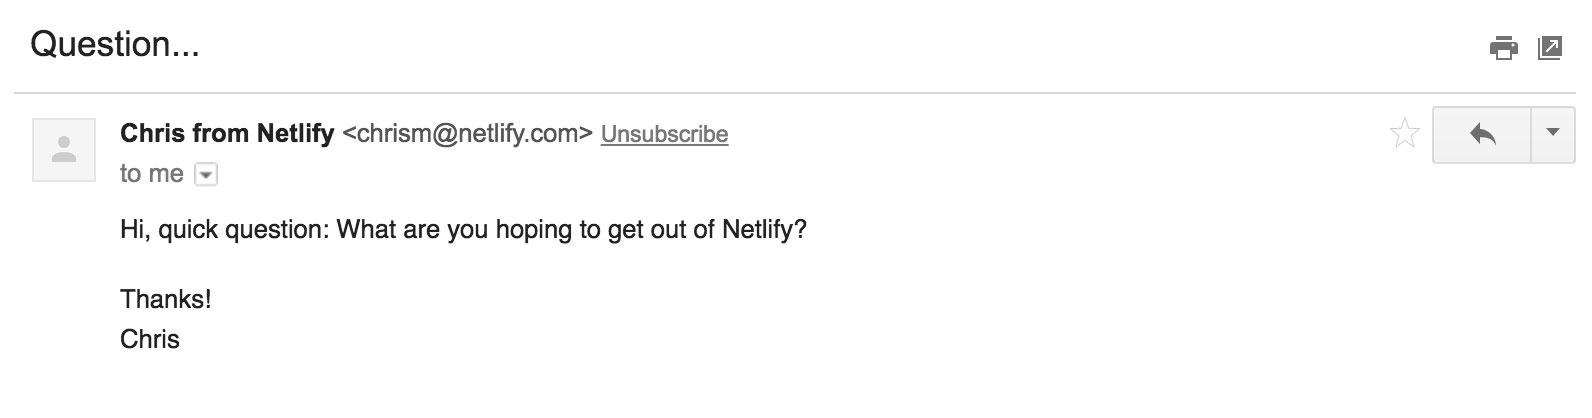Image resolution: width=1592 pixels, height=418 pixels.
Task: Click the sender name "Chris from Netlify"
Action: click(x=227, y=133)
